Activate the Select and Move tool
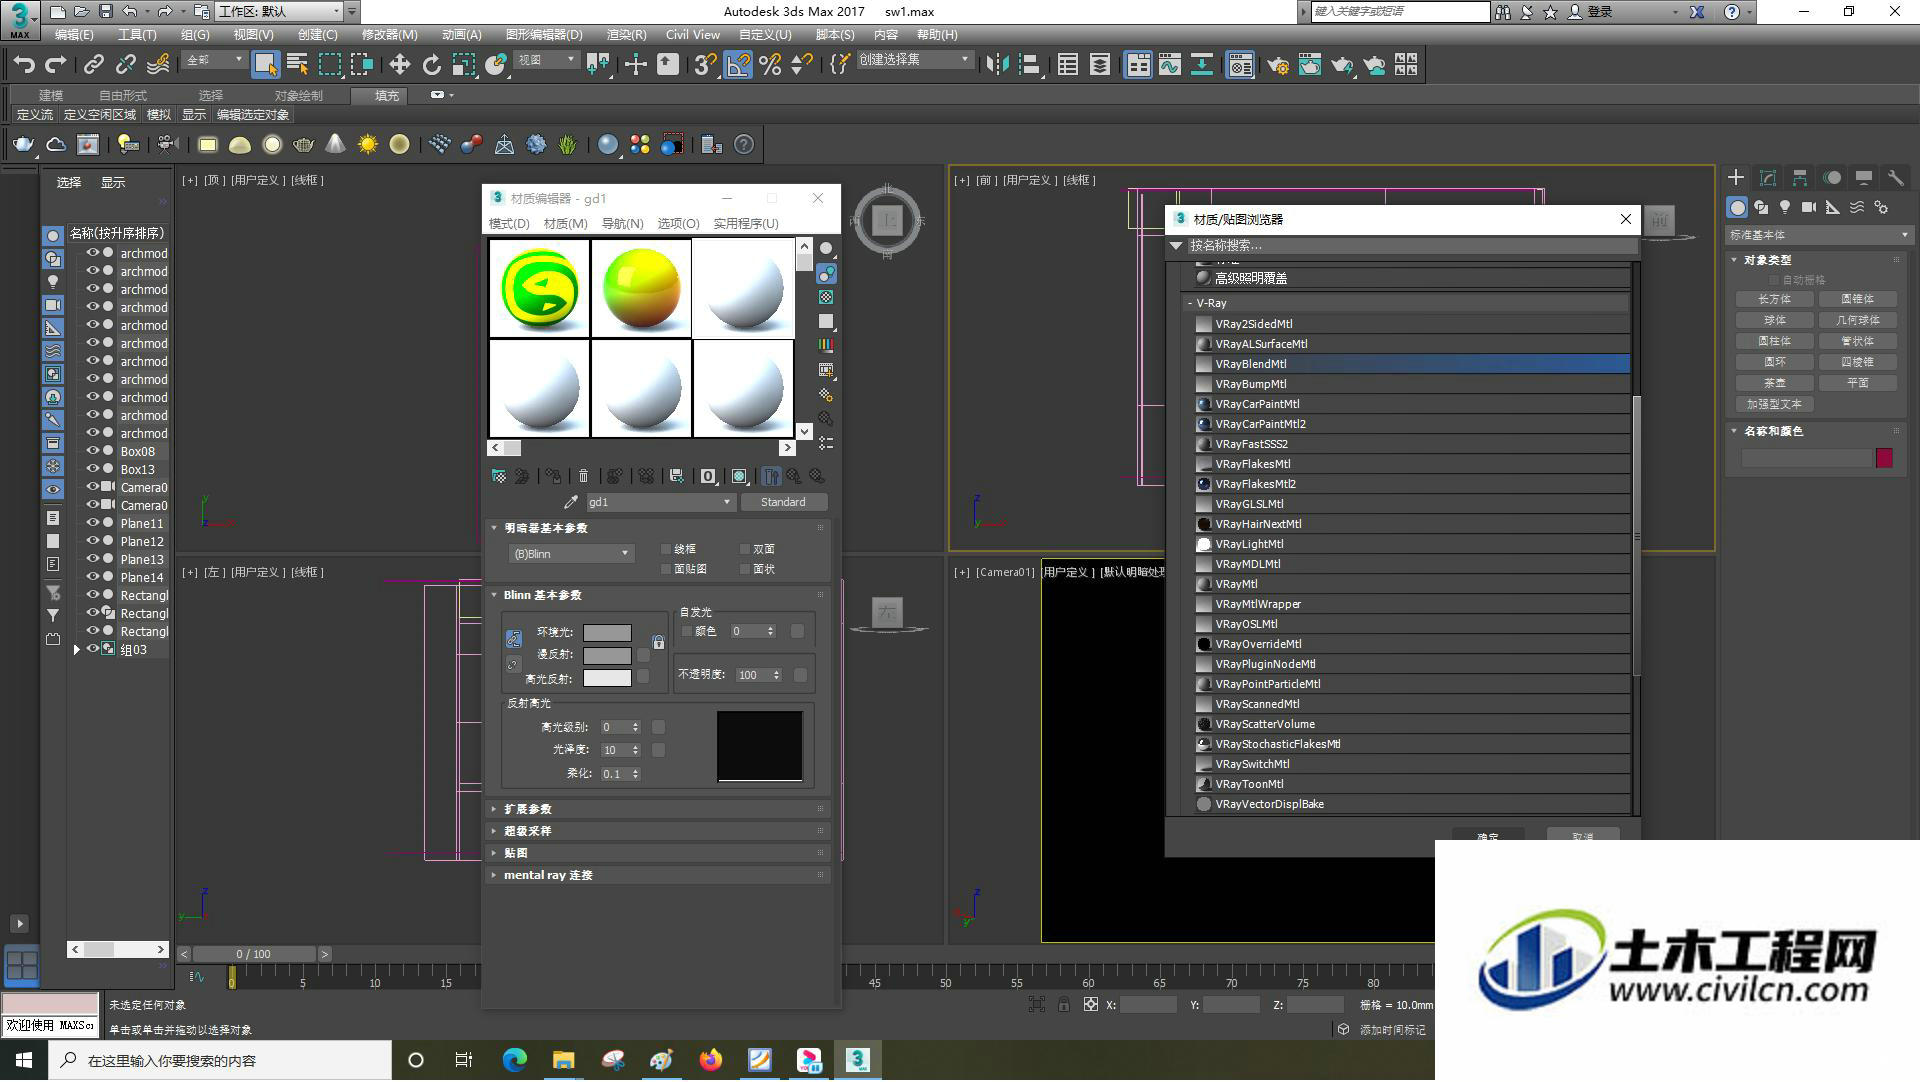Image resolution: width=1920 pixels, height=1082 pixels. click(x=399, y=65)
